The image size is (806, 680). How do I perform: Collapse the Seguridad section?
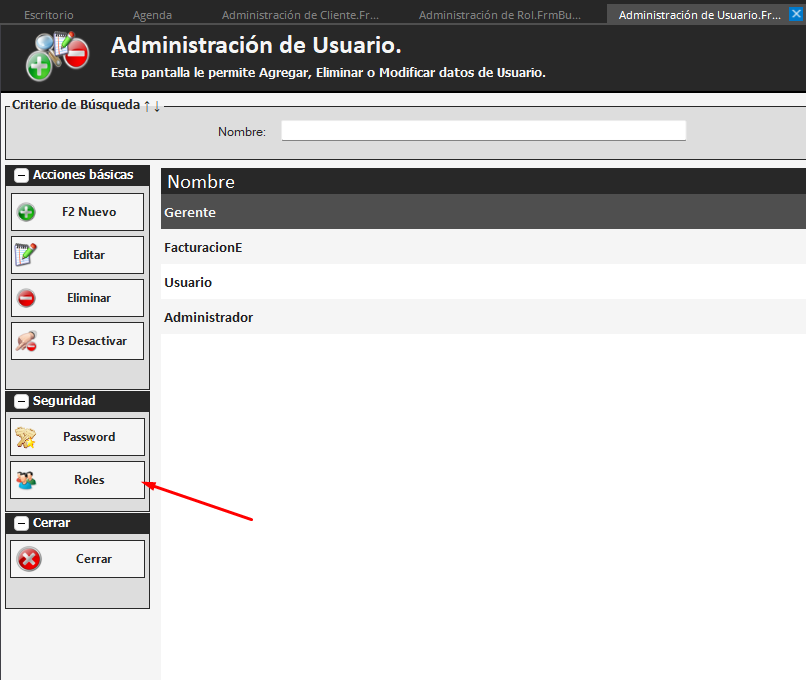coord(21,401)
